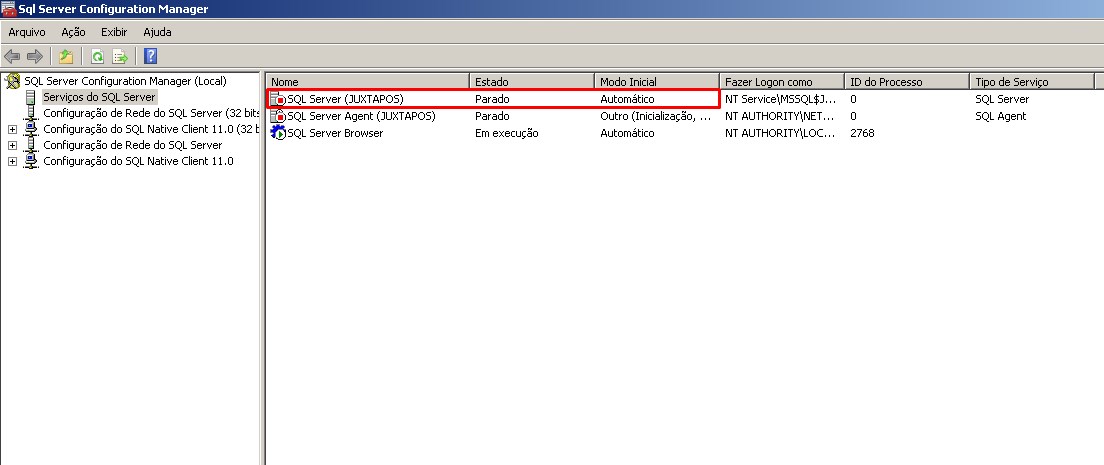The width and height of the screenshot is (1104, 465).
Task: Select the SQL Server Agent (JUXTAPOS) row name
Action: (361, 116)
